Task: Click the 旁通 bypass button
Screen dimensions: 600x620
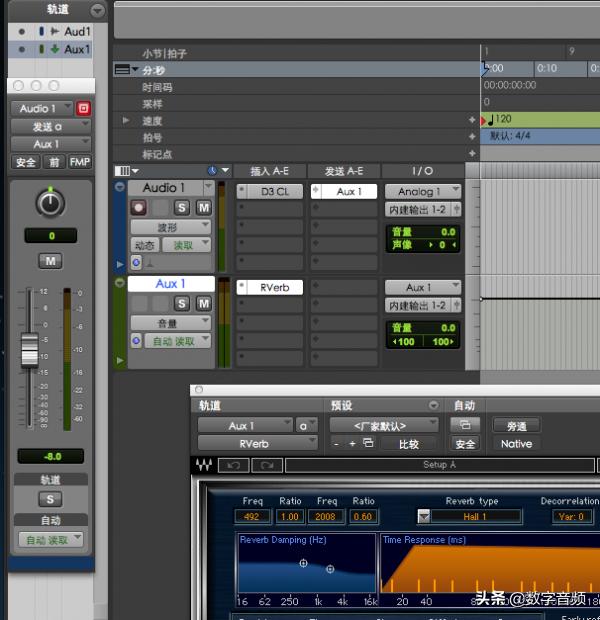Action: tap(516, 426)
